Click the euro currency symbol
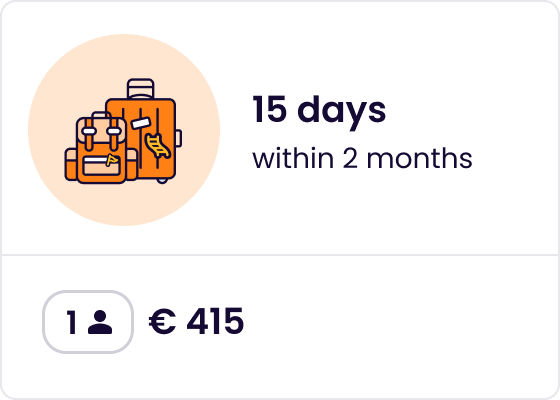Viewport: 560px width, 400px height. (162, 321)
